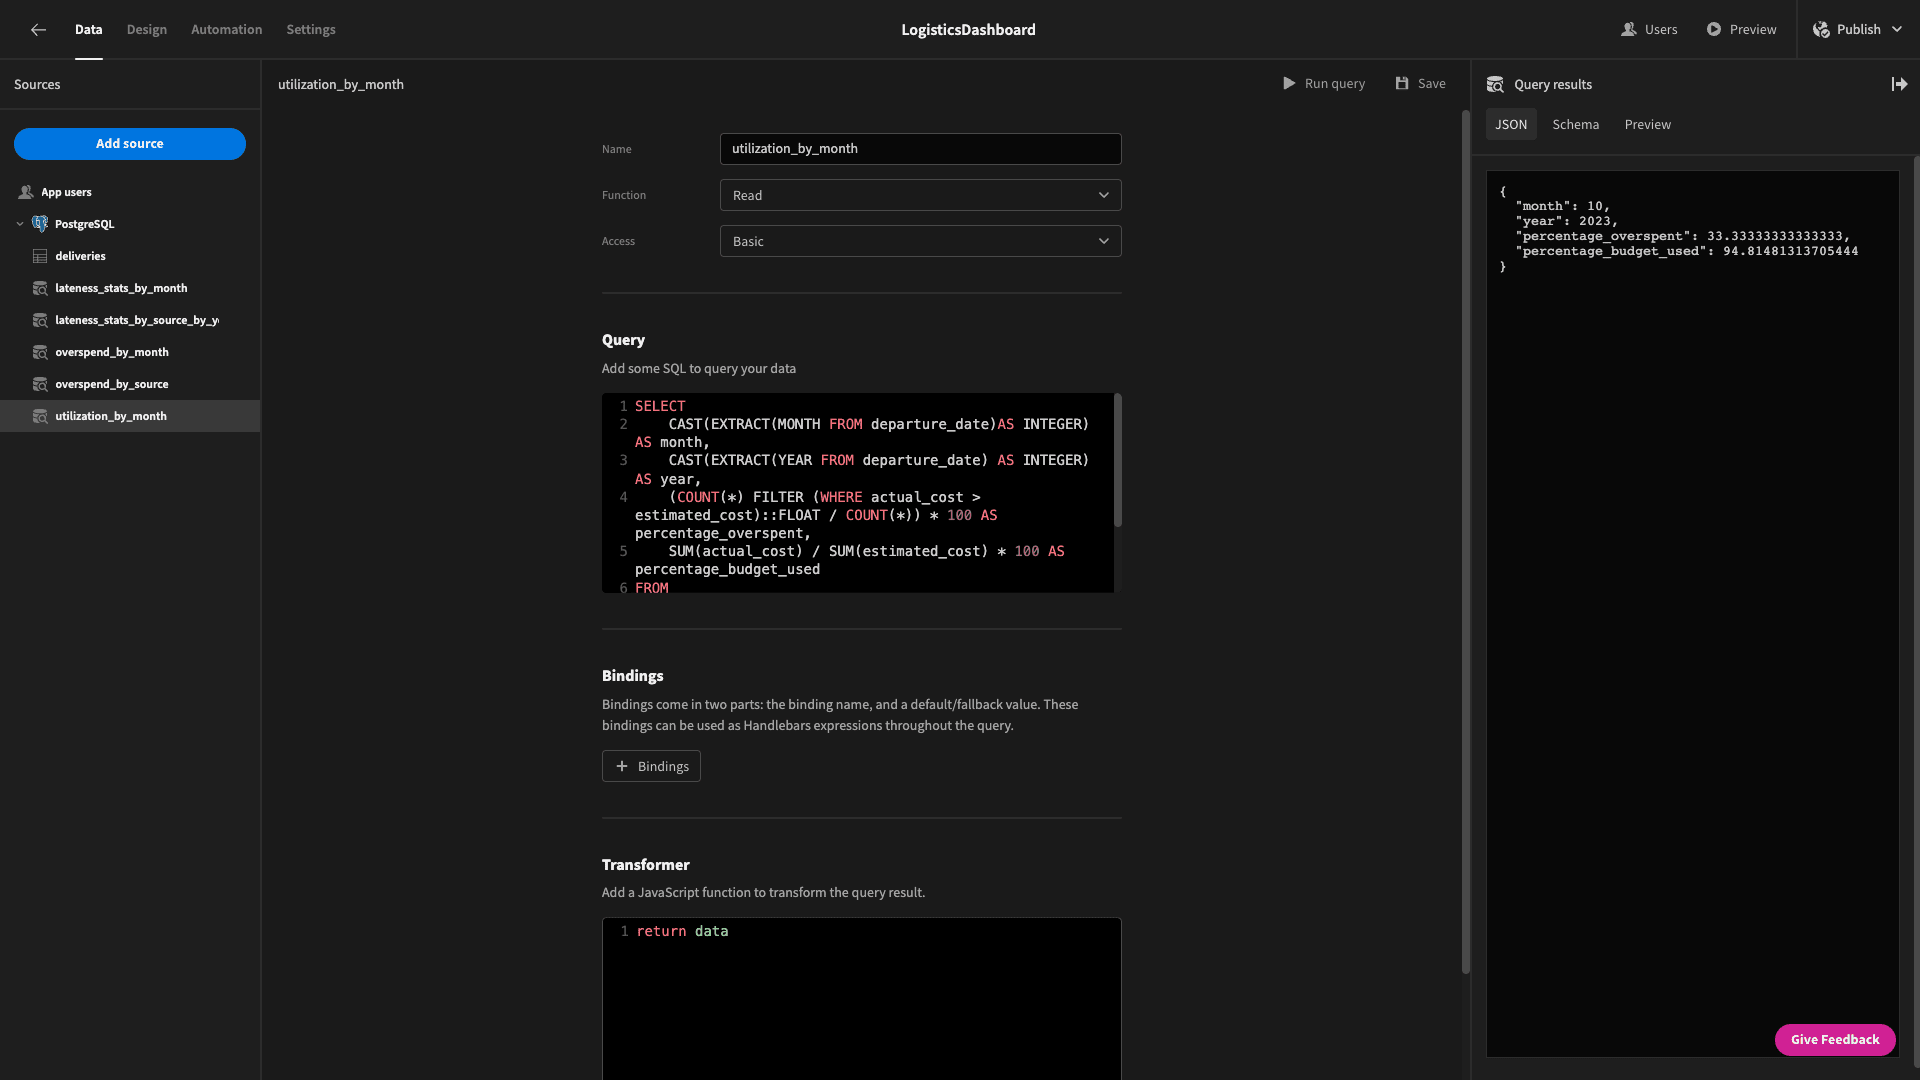Open the Design tab
Screen dimensions: 1920x1080
click(x=147, y=30)
